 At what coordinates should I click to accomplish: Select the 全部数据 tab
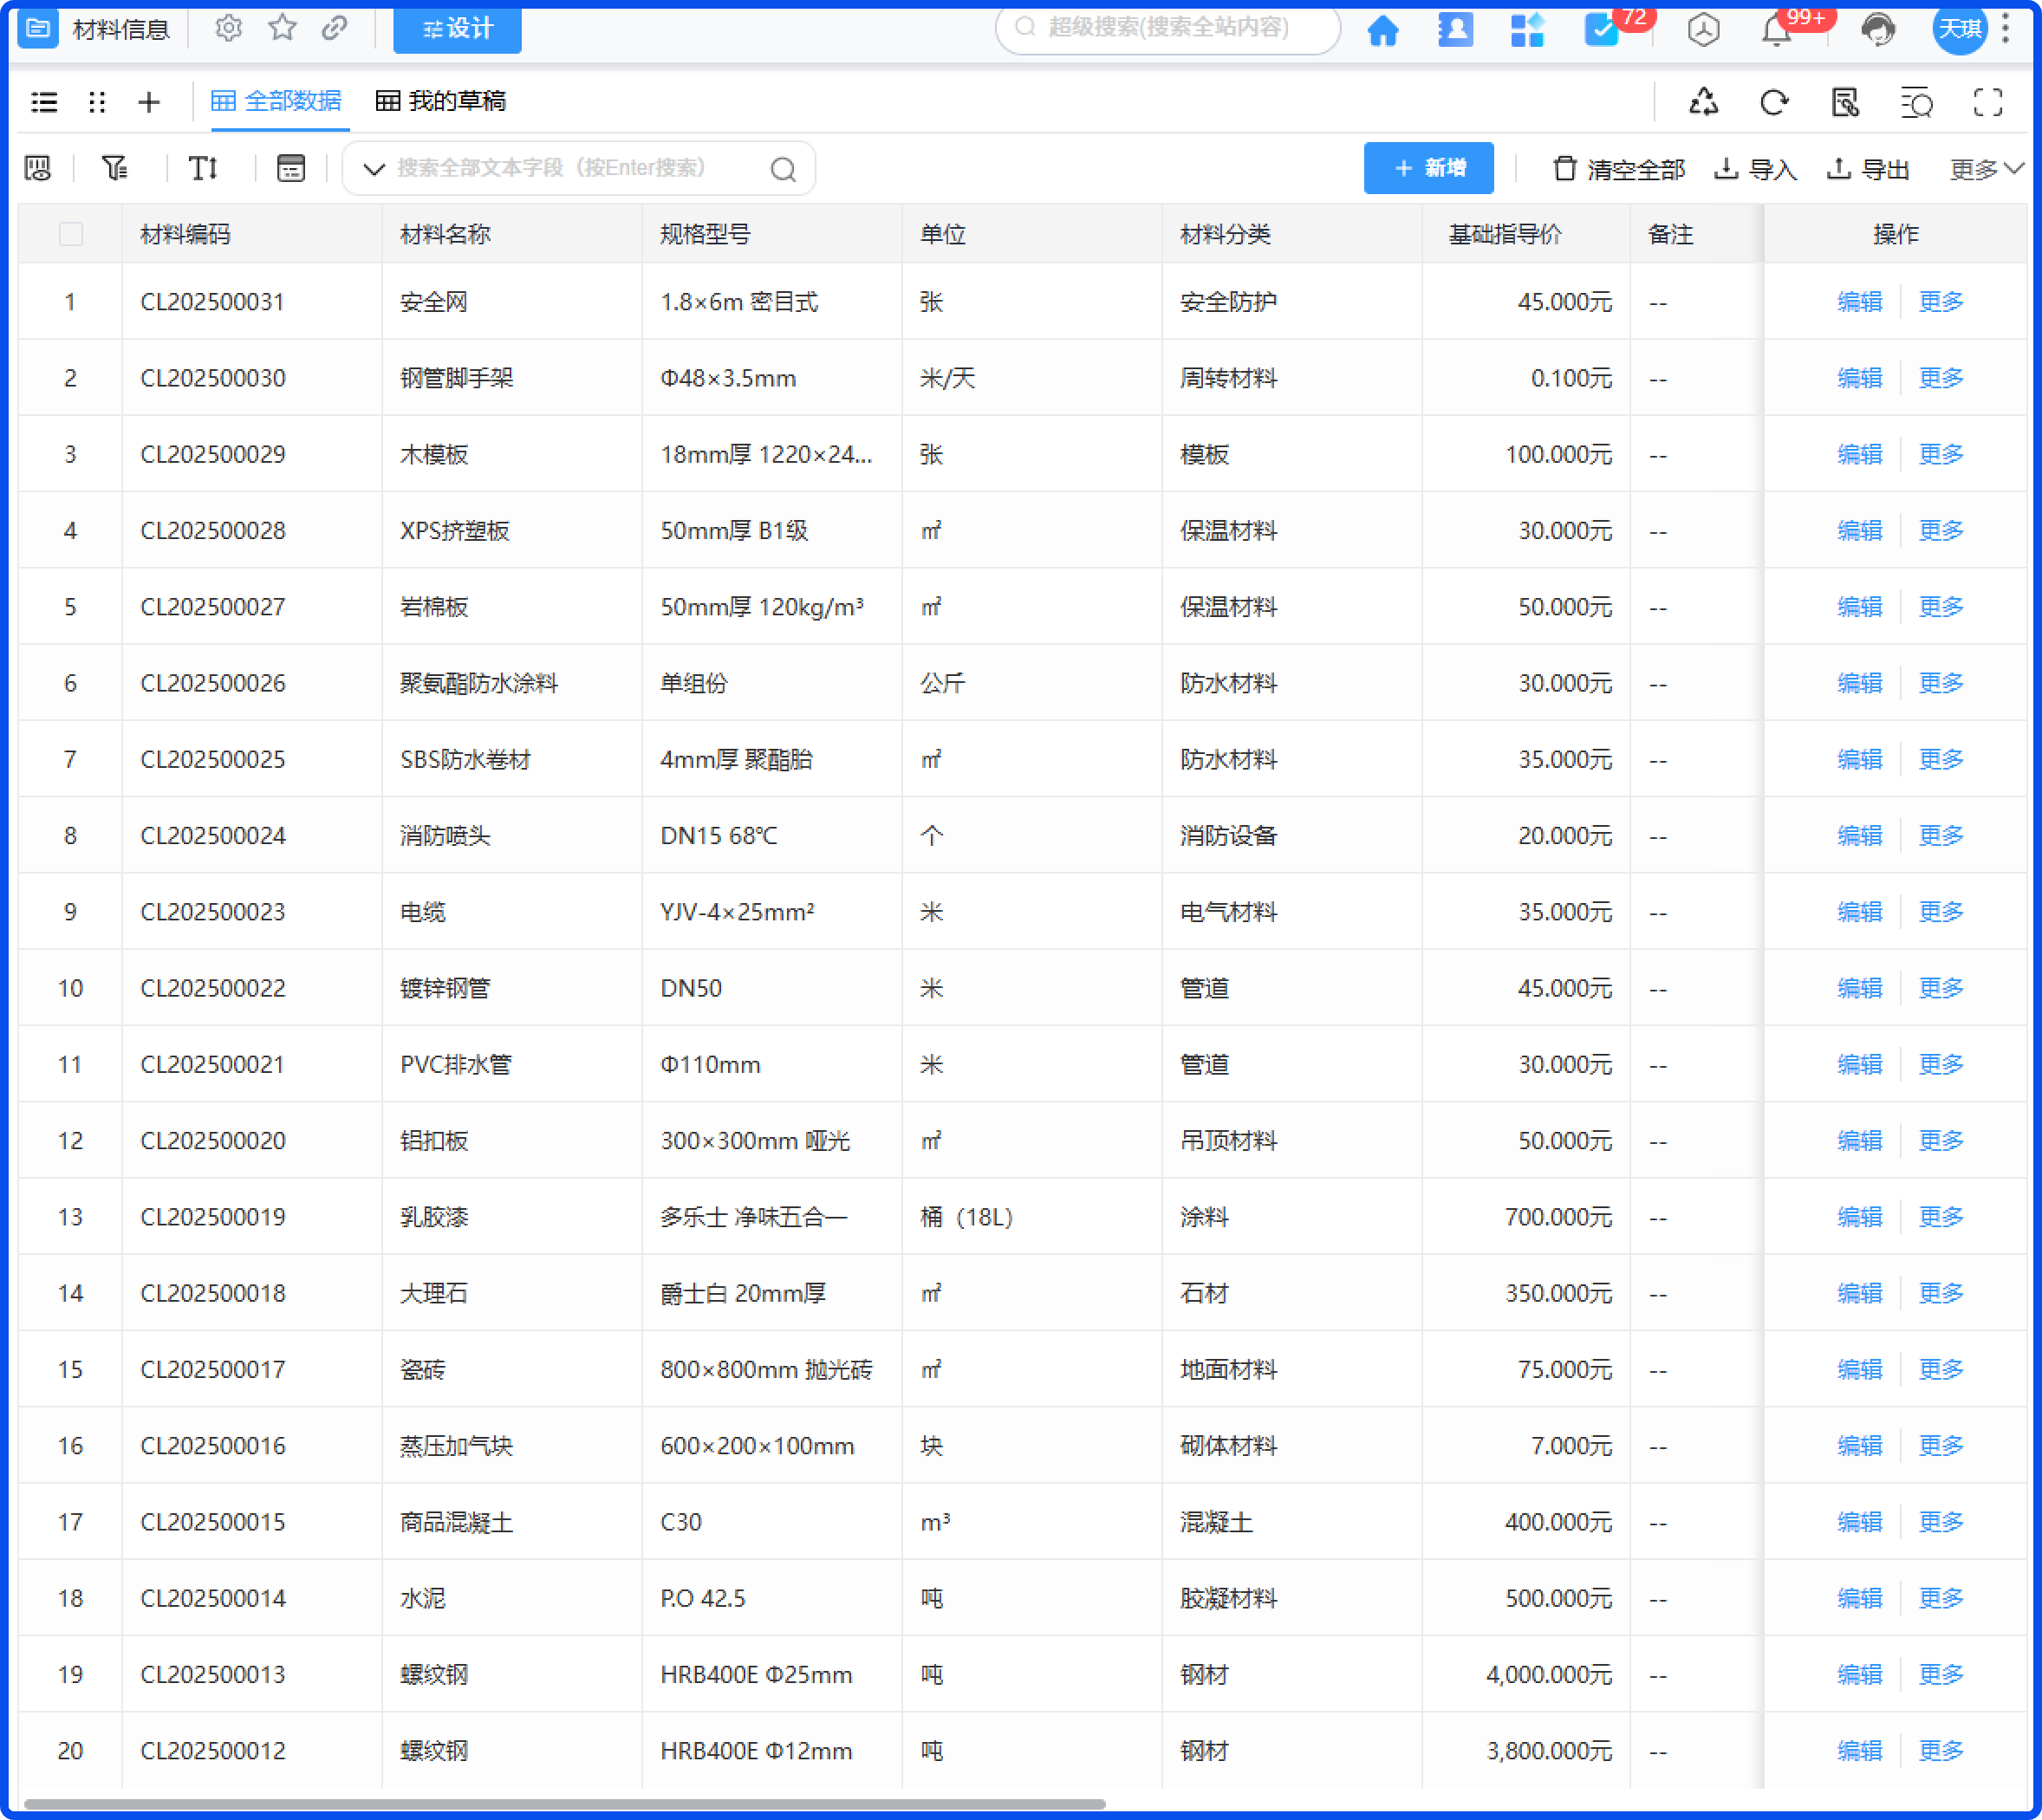pos(278,101)
